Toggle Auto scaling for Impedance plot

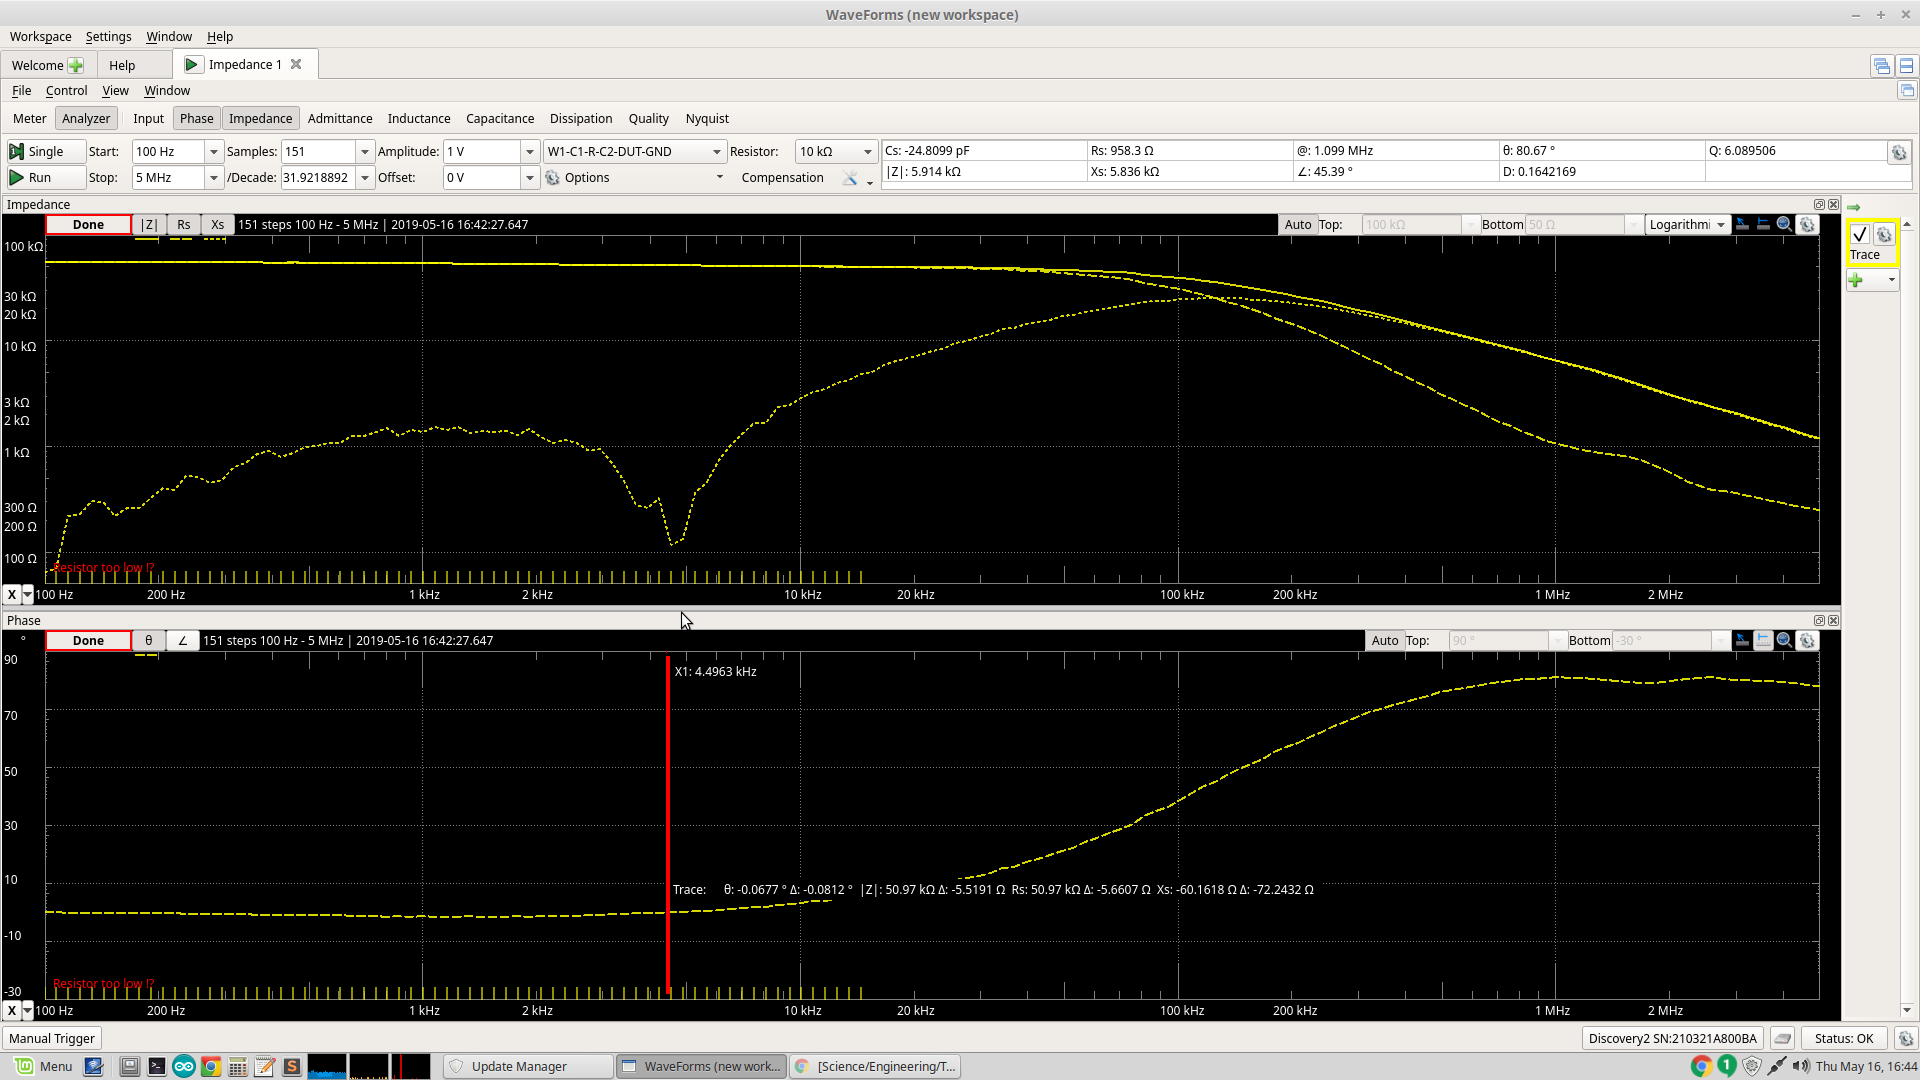(x=1298, y=224)
